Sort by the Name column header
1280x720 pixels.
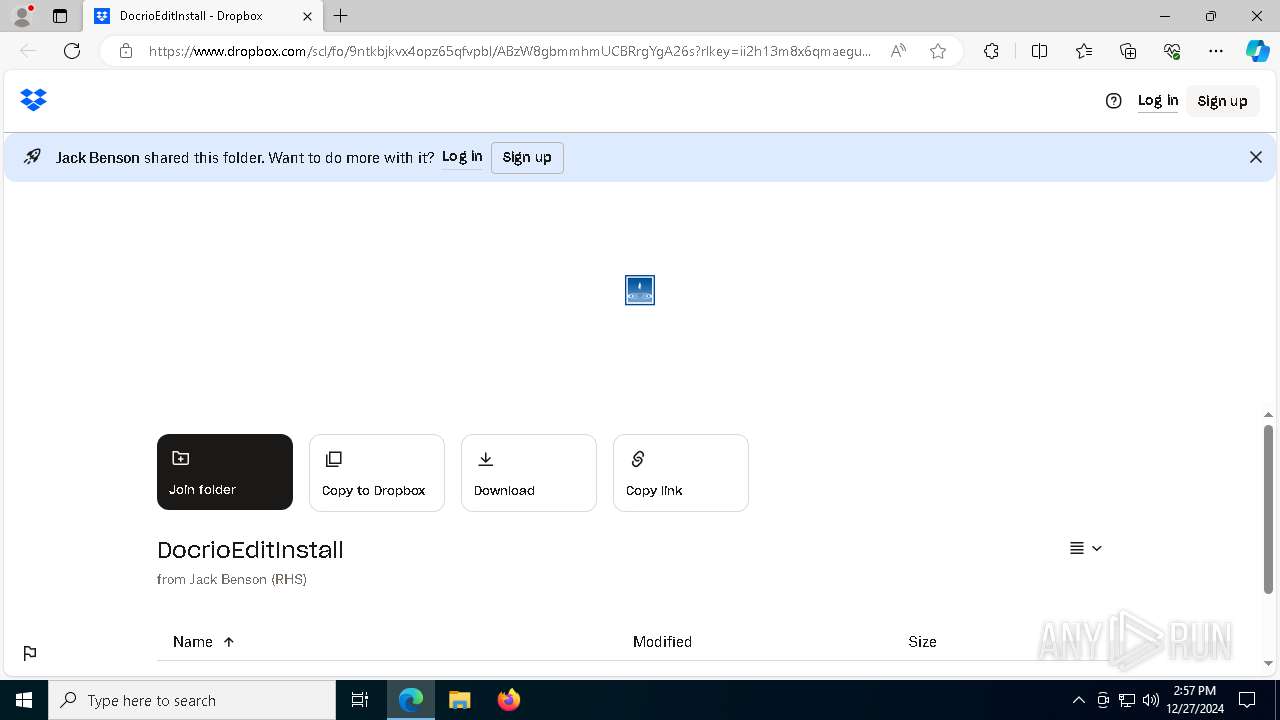pyautogui.click(x=203, y=642)
